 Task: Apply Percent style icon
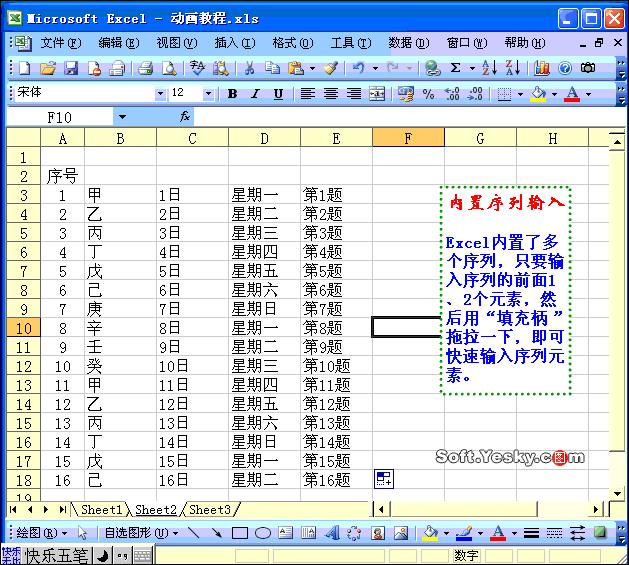[x=428, y=94]
